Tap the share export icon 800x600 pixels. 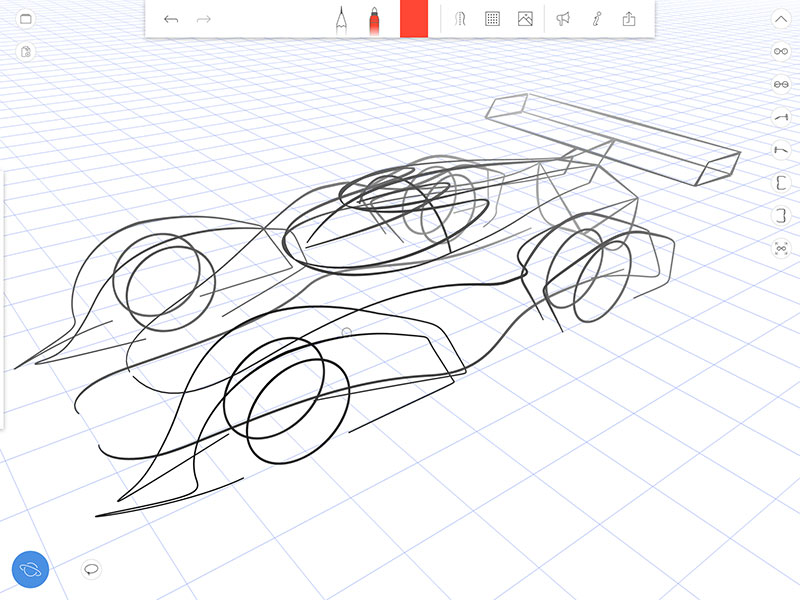pos(629,19)
